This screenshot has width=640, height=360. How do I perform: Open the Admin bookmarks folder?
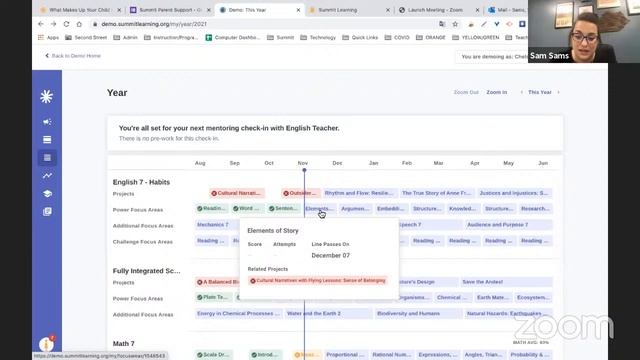126,38
